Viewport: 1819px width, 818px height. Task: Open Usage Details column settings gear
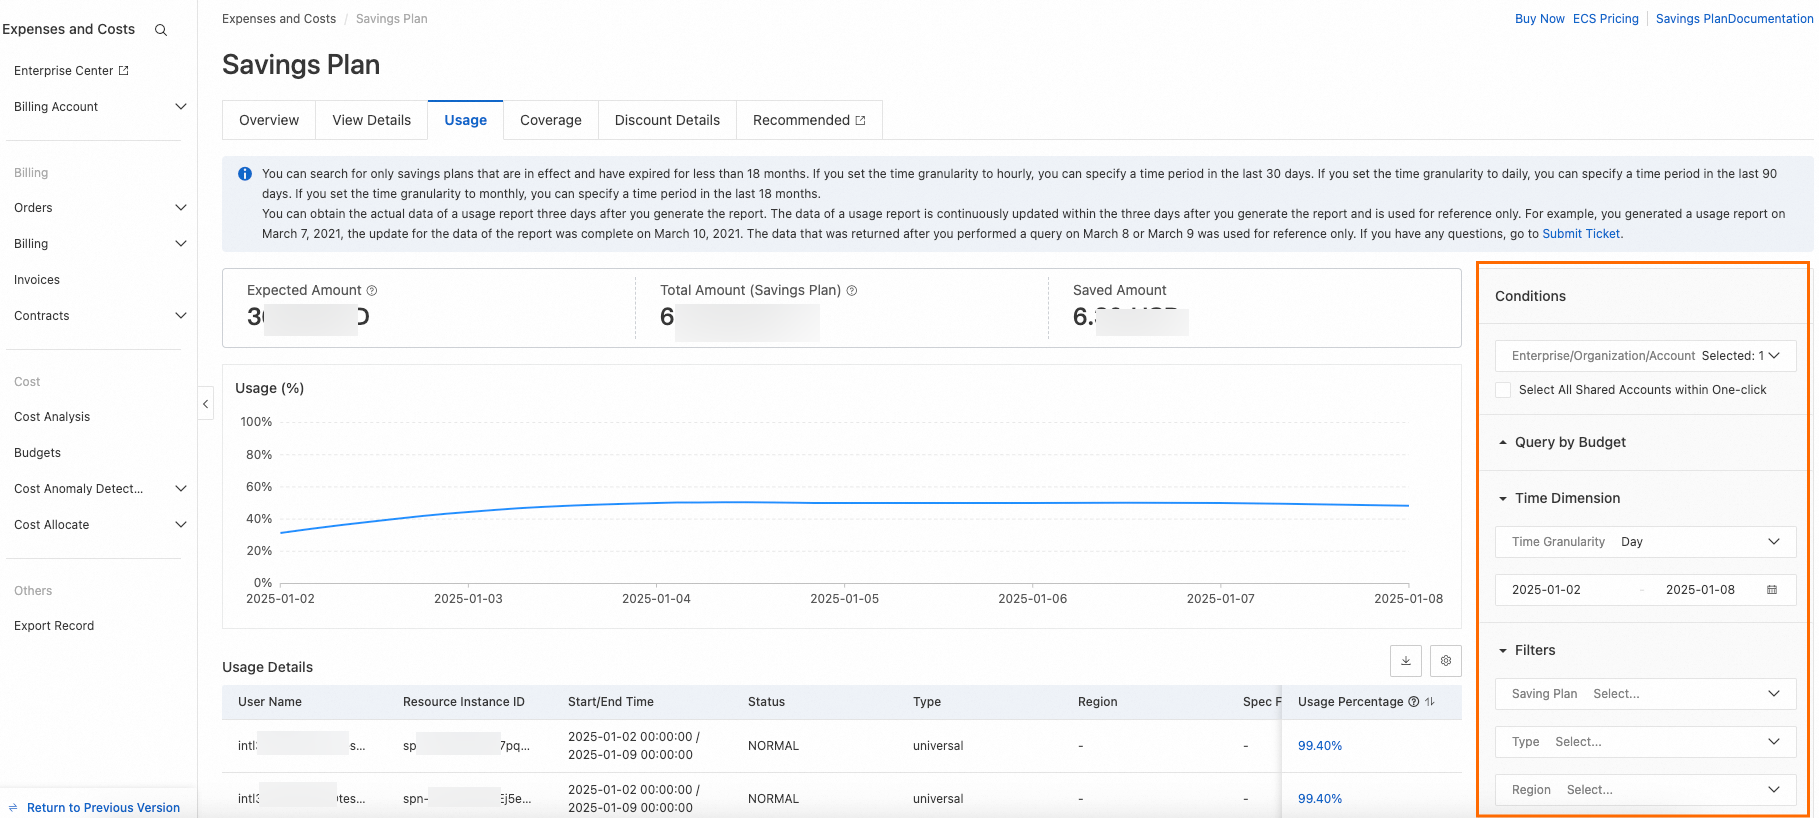pos(1445,661)
